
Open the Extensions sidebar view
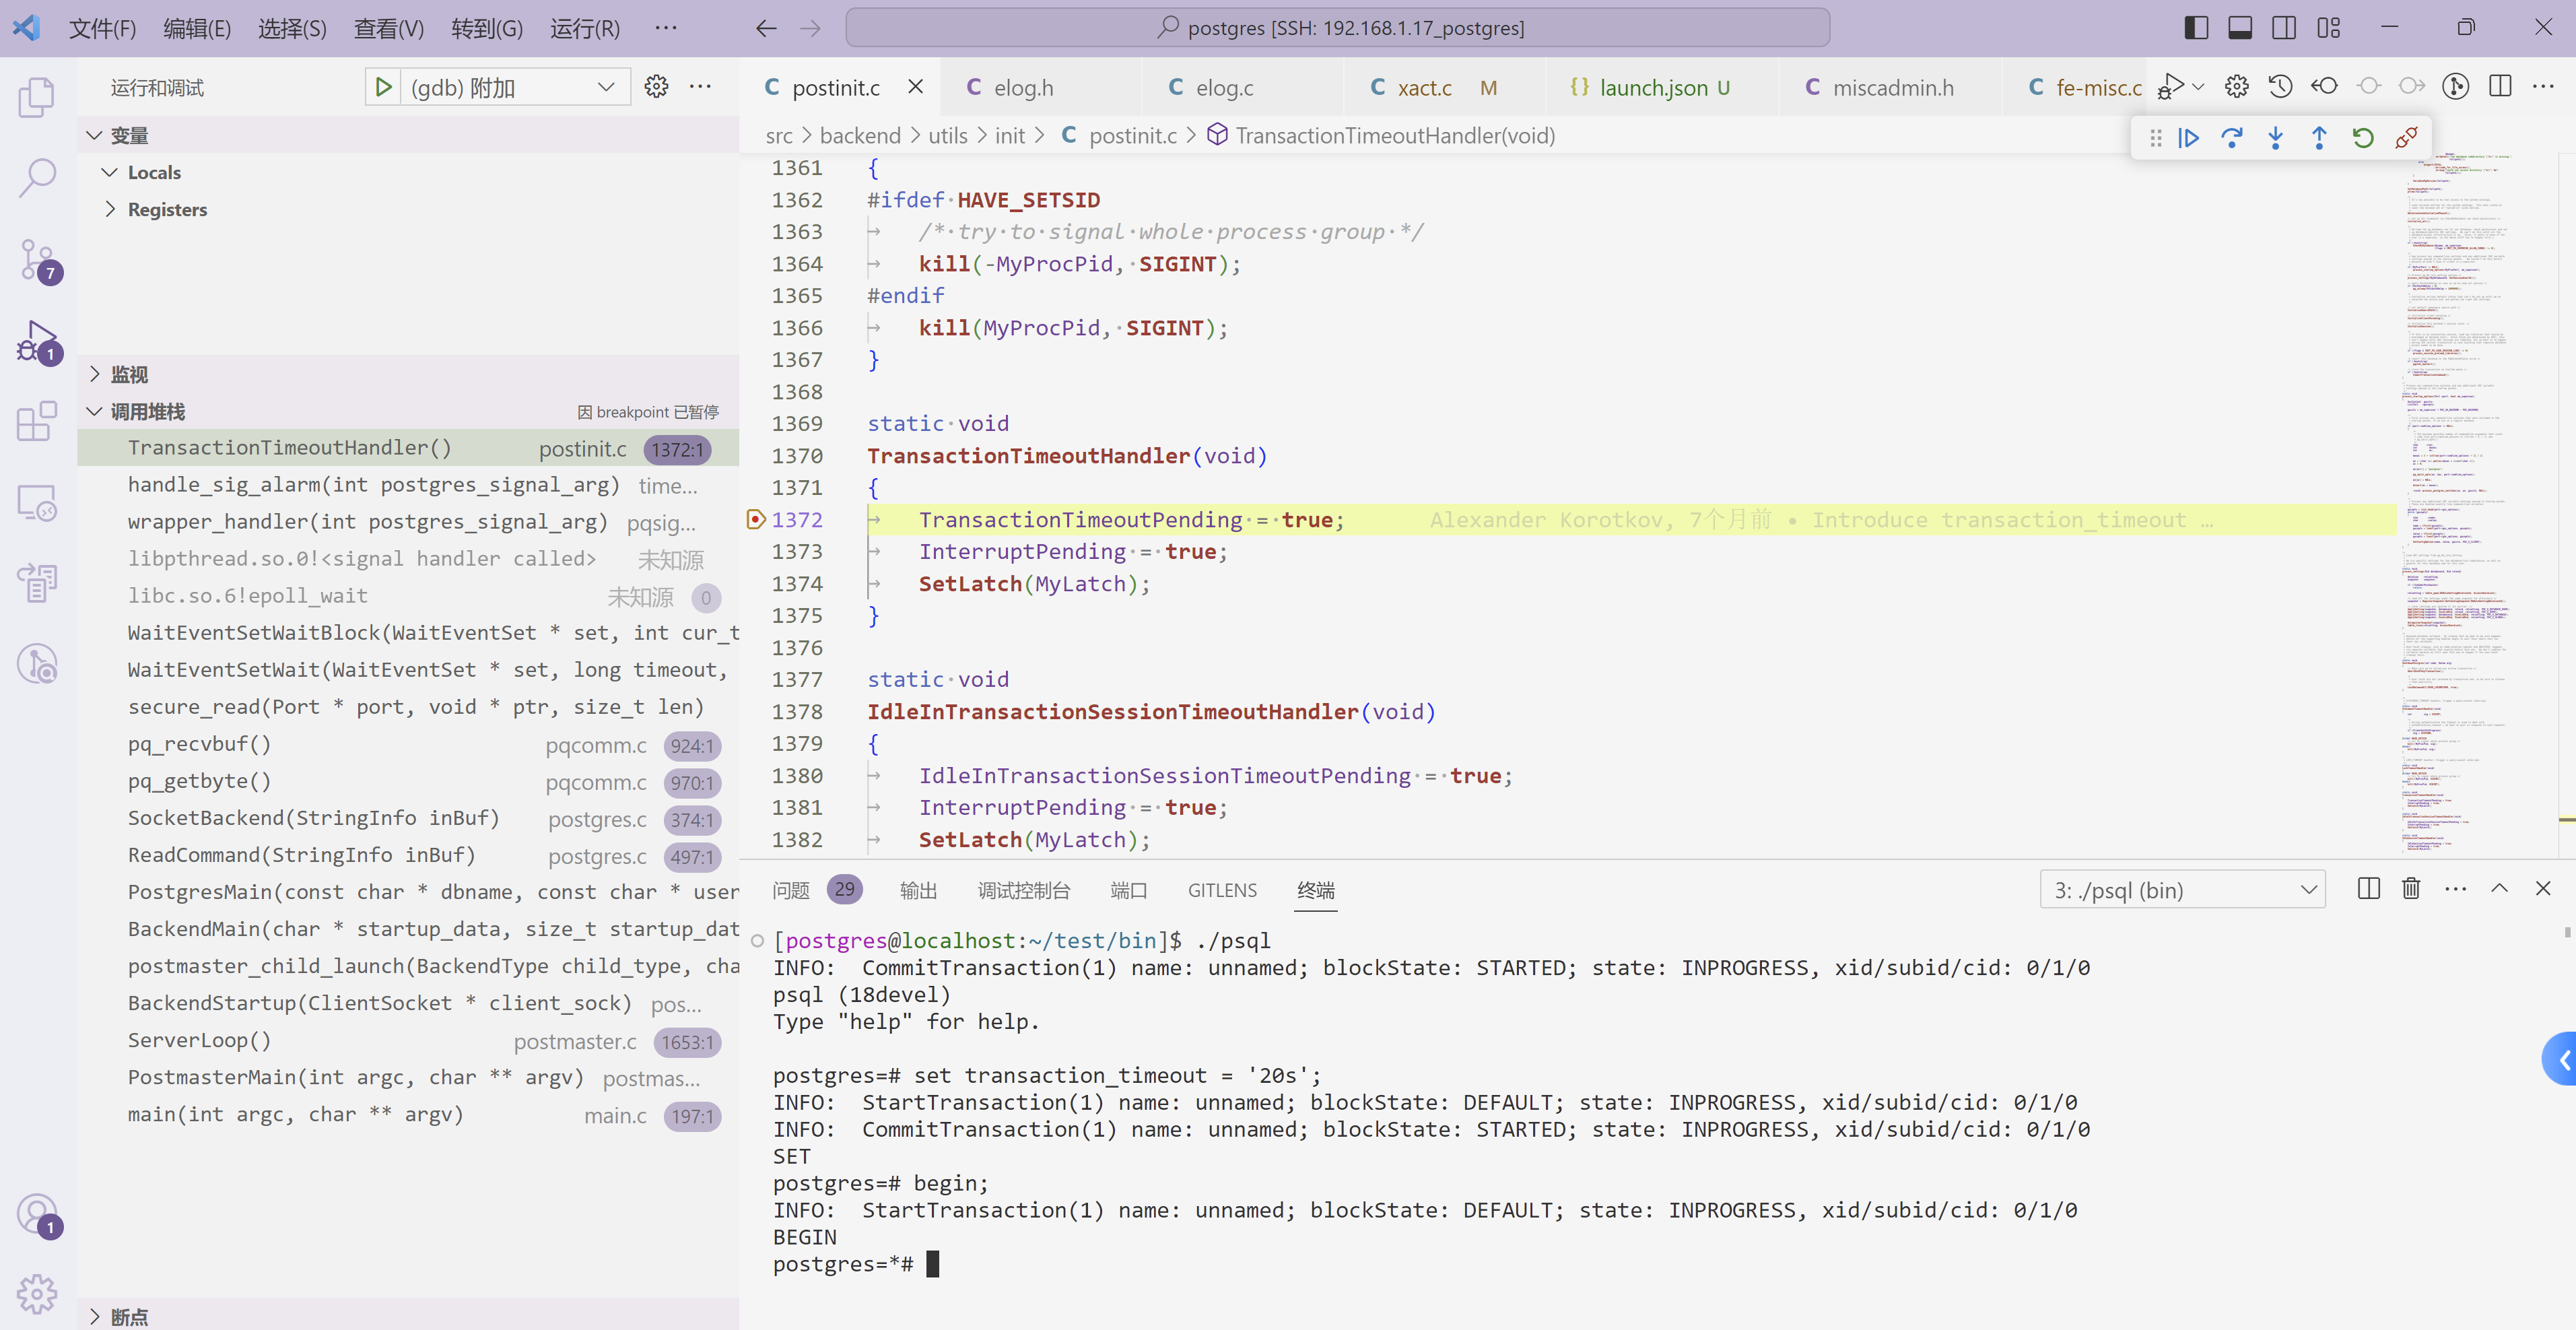(38, 421)
